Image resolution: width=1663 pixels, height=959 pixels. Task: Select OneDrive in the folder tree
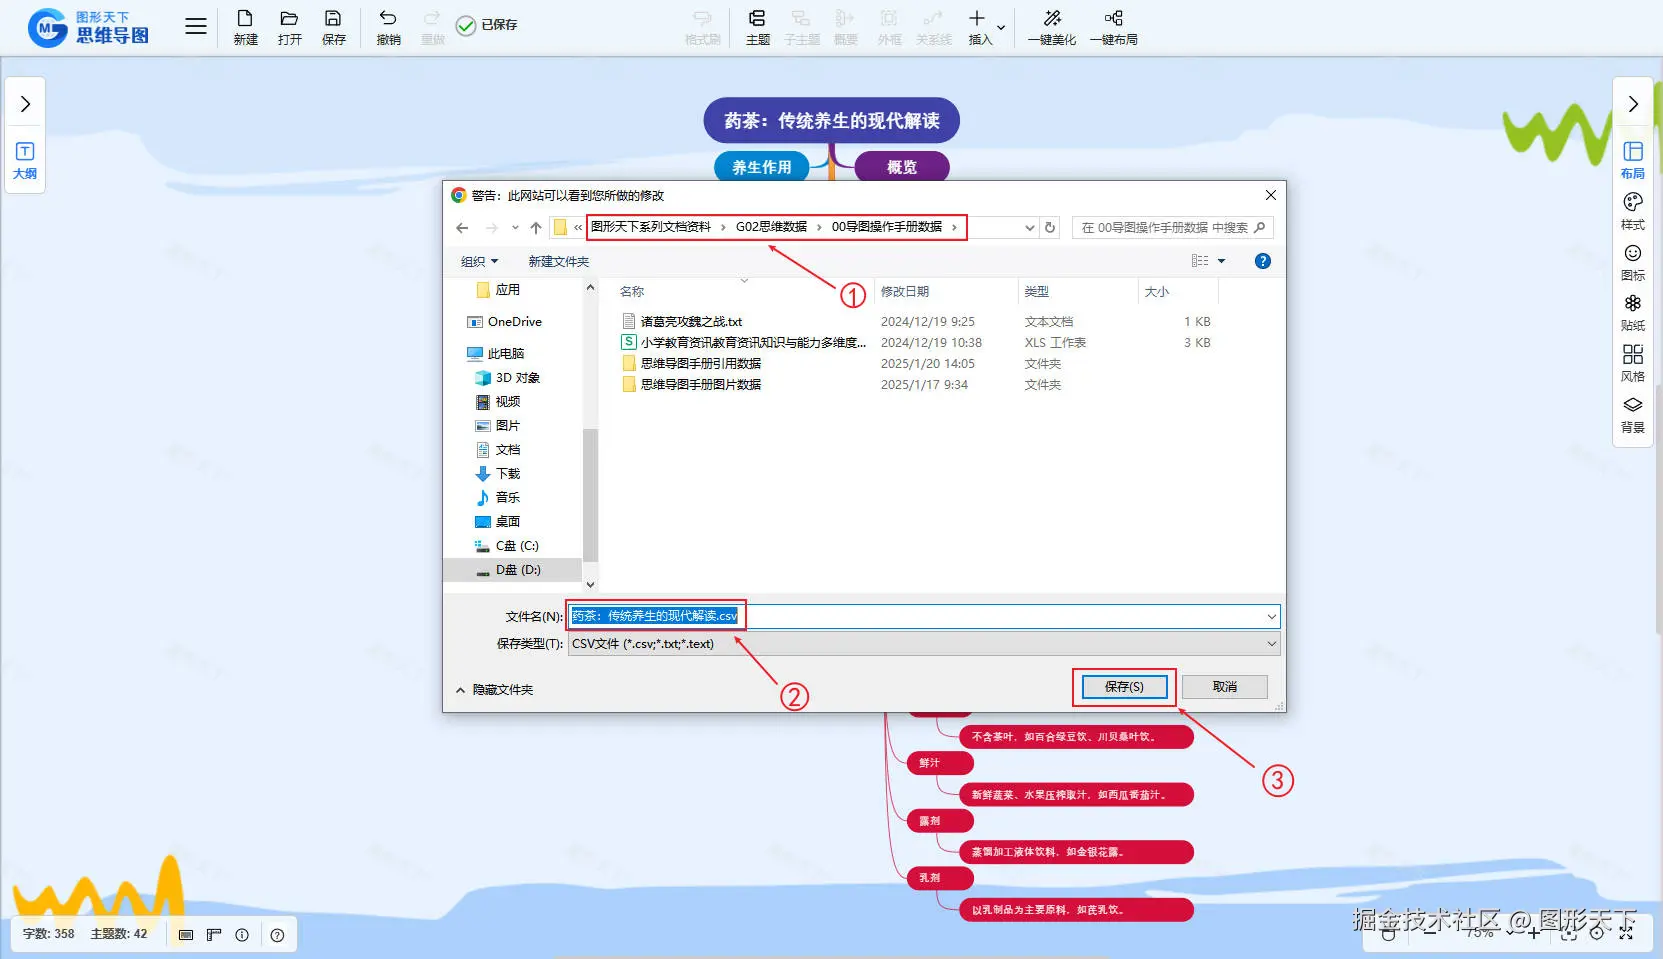coord(505,322)
